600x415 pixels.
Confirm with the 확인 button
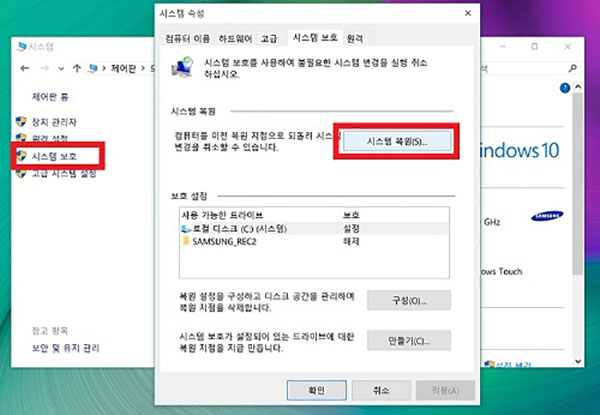(x=316, y=390)
